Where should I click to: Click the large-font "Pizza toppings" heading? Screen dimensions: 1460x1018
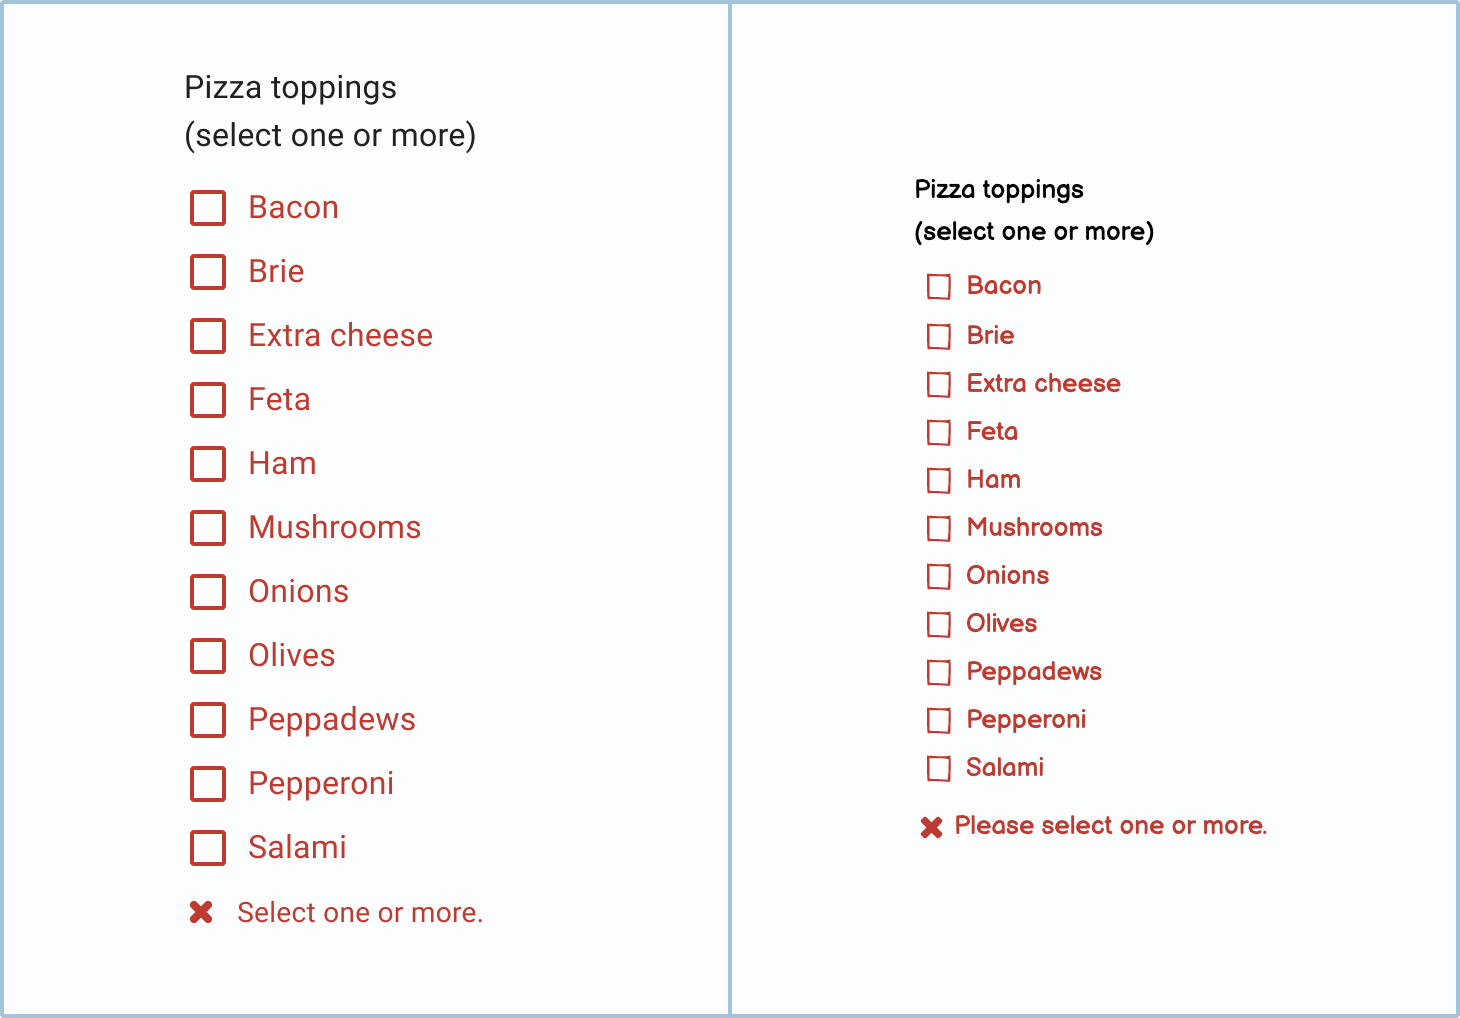pyautogui.click(x=290, y=88)
